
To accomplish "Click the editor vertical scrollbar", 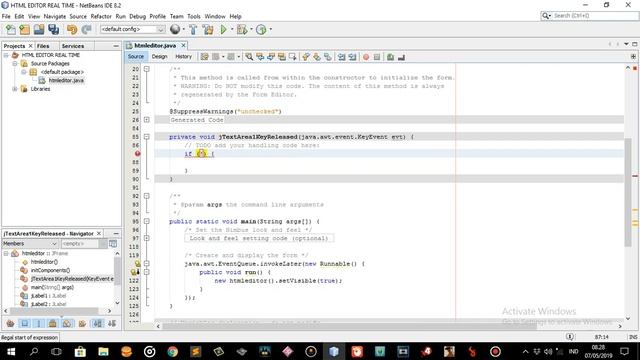I will click(628, 193).
